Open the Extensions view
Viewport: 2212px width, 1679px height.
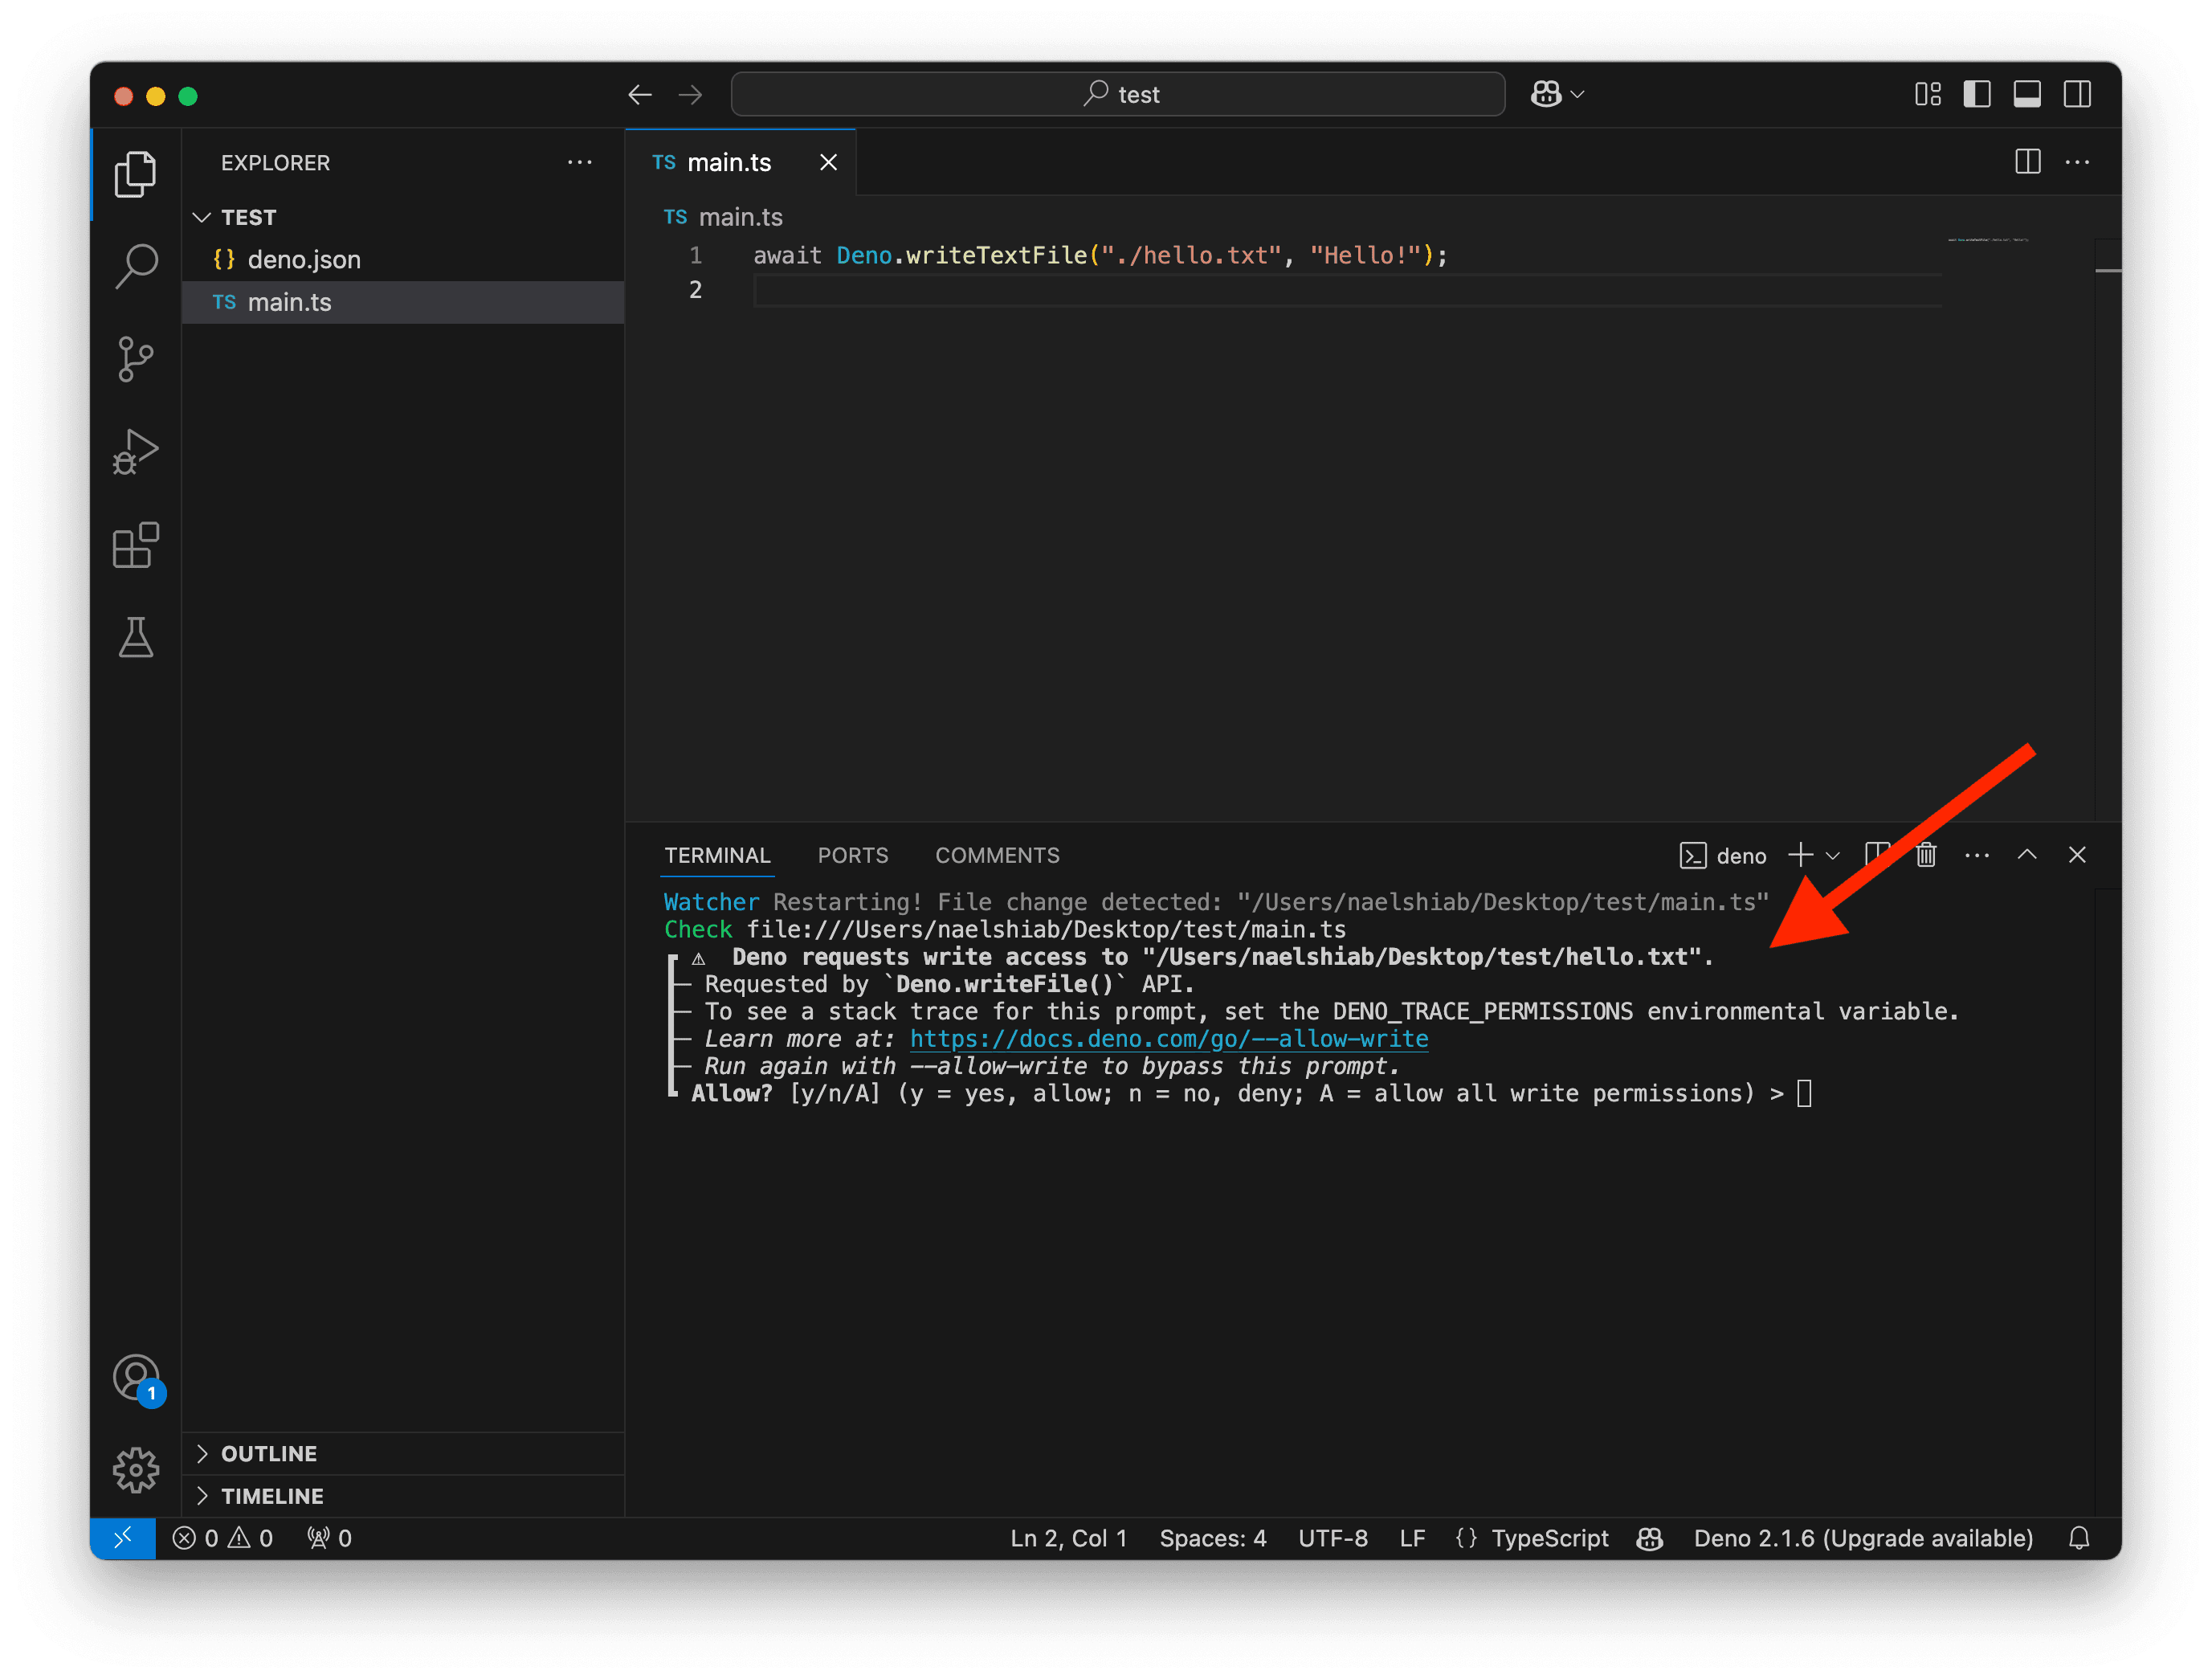(135, 545)
